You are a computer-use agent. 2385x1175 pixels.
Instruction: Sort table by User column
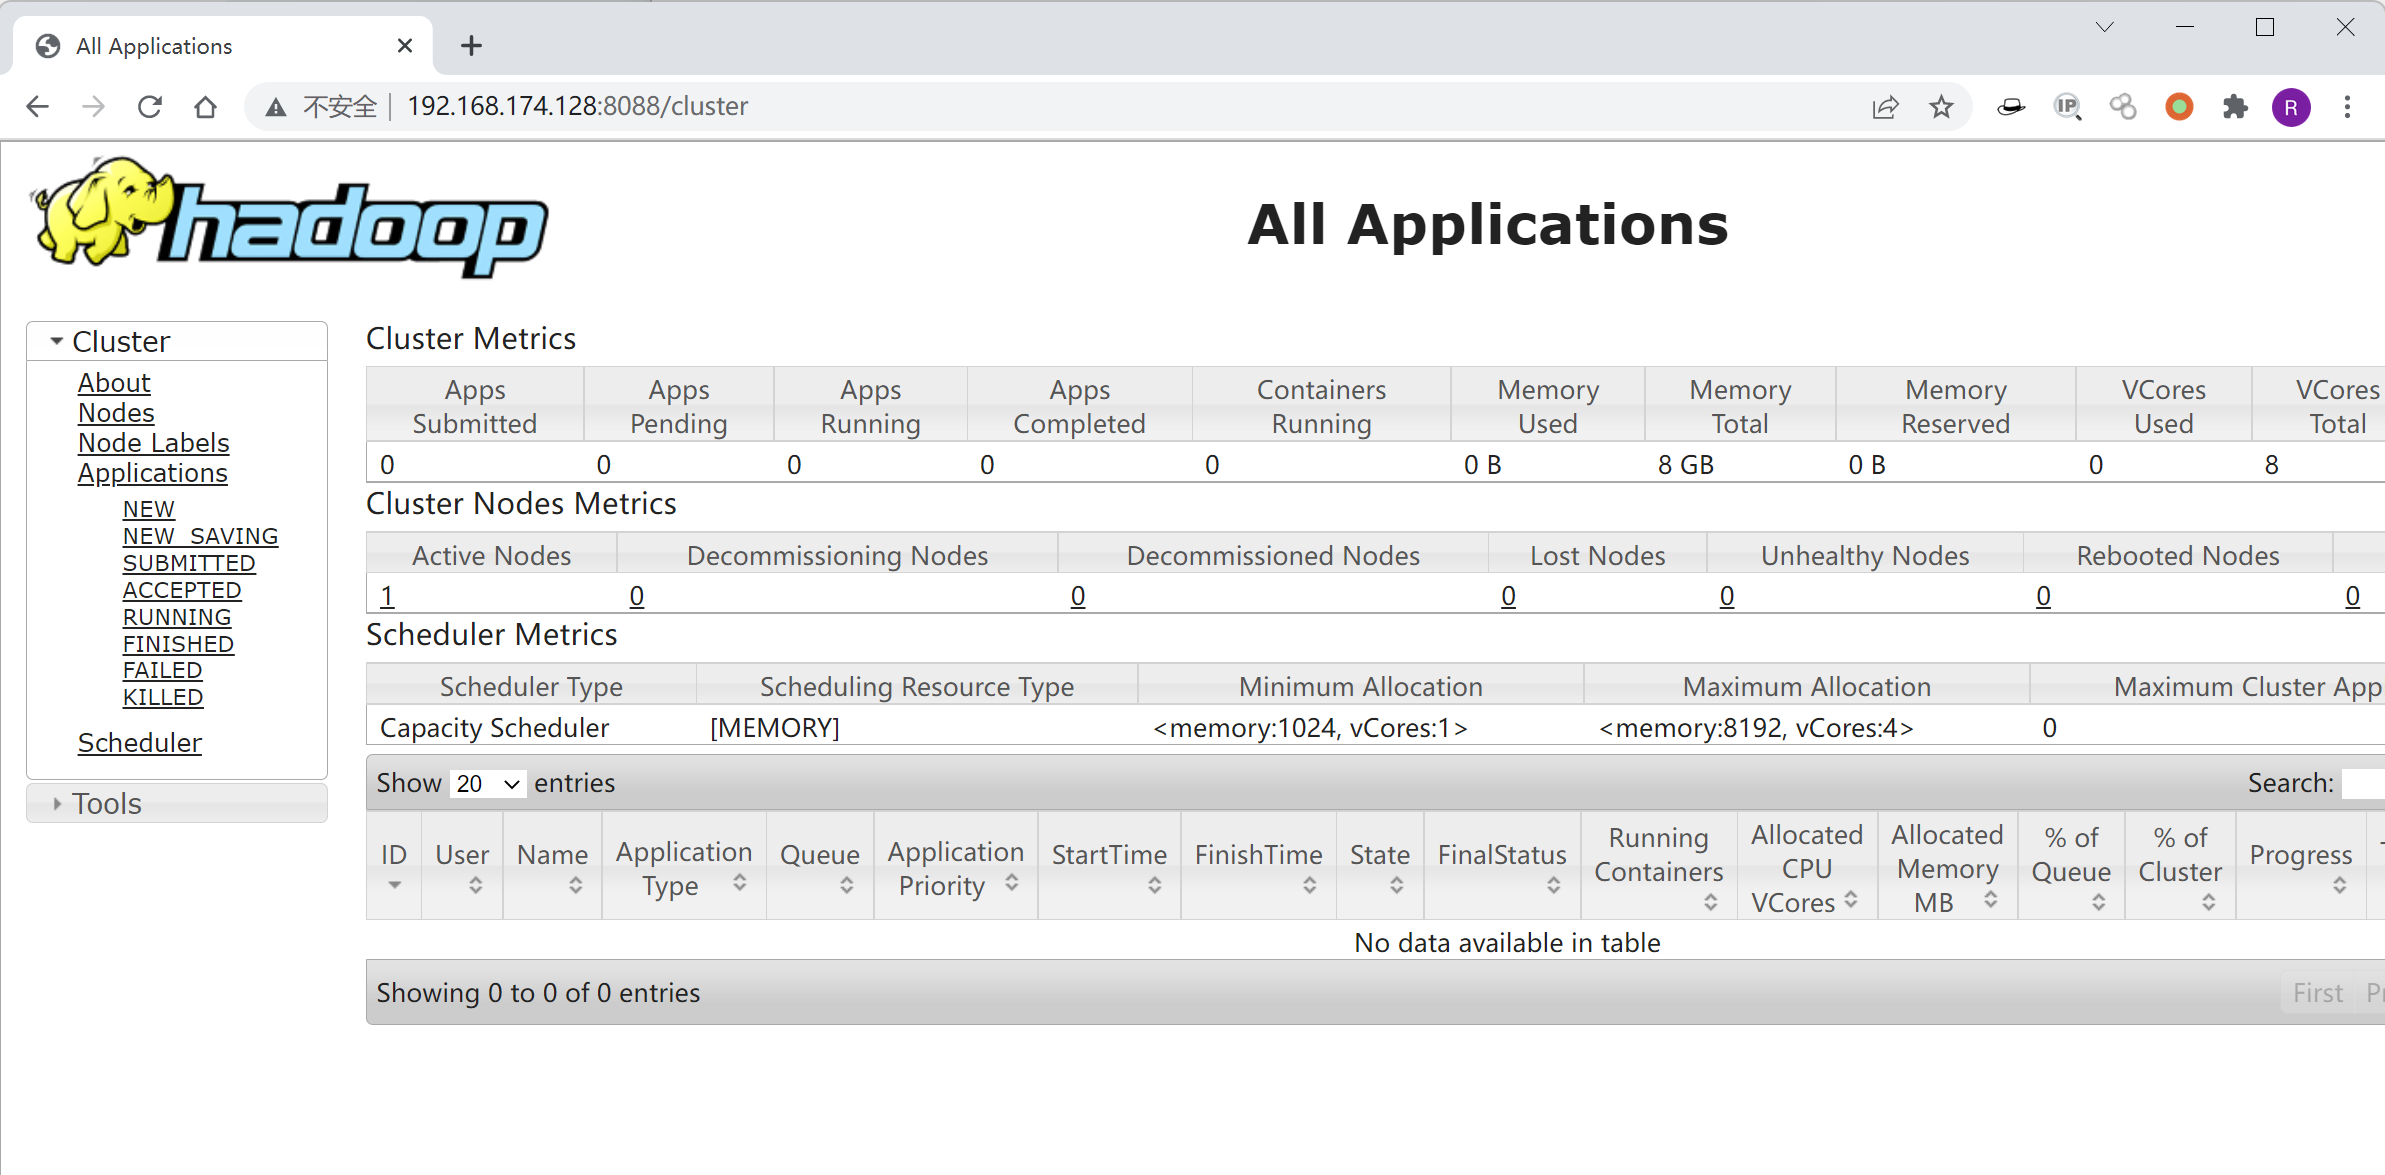coord(462,866)
